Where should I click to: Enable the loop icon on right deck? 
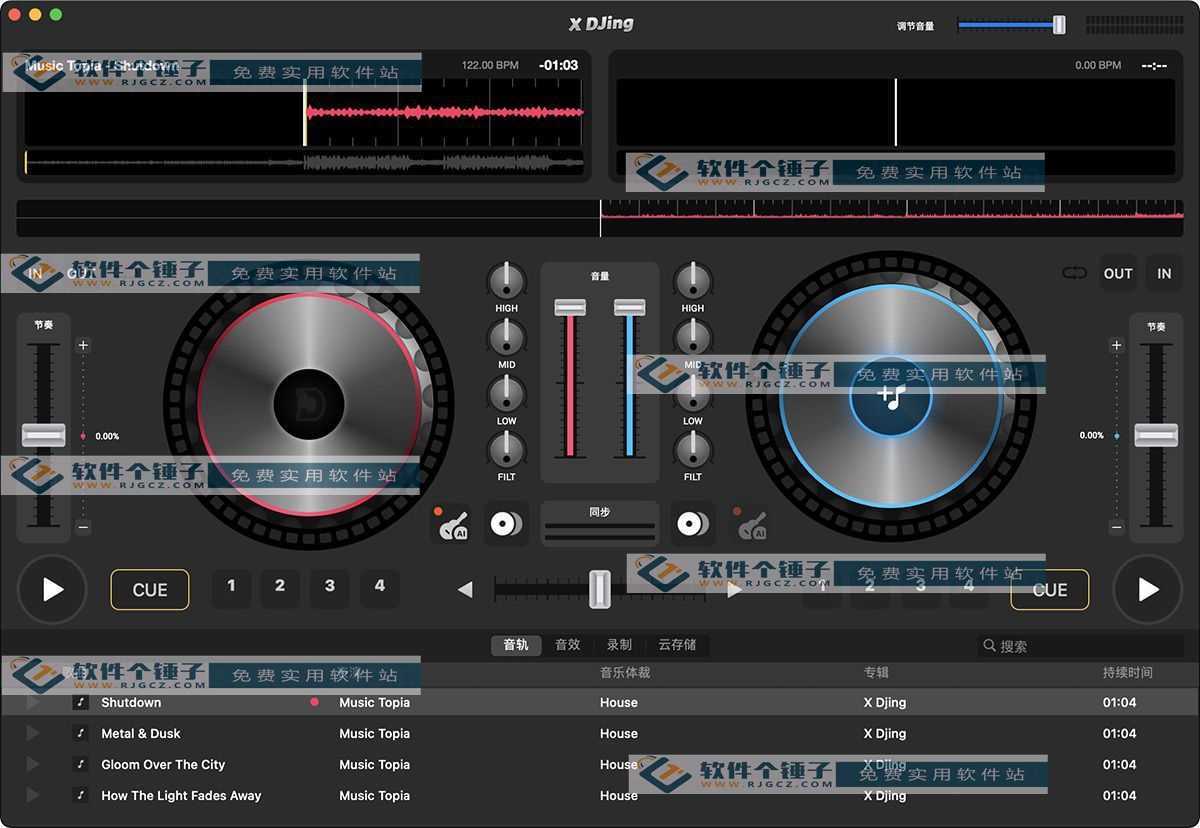pos(1074,273)
